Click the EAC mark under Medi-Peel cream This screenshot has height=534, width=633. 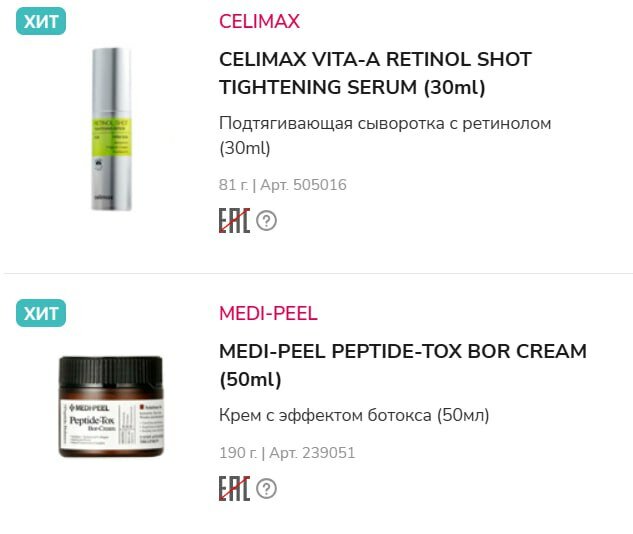234,488
